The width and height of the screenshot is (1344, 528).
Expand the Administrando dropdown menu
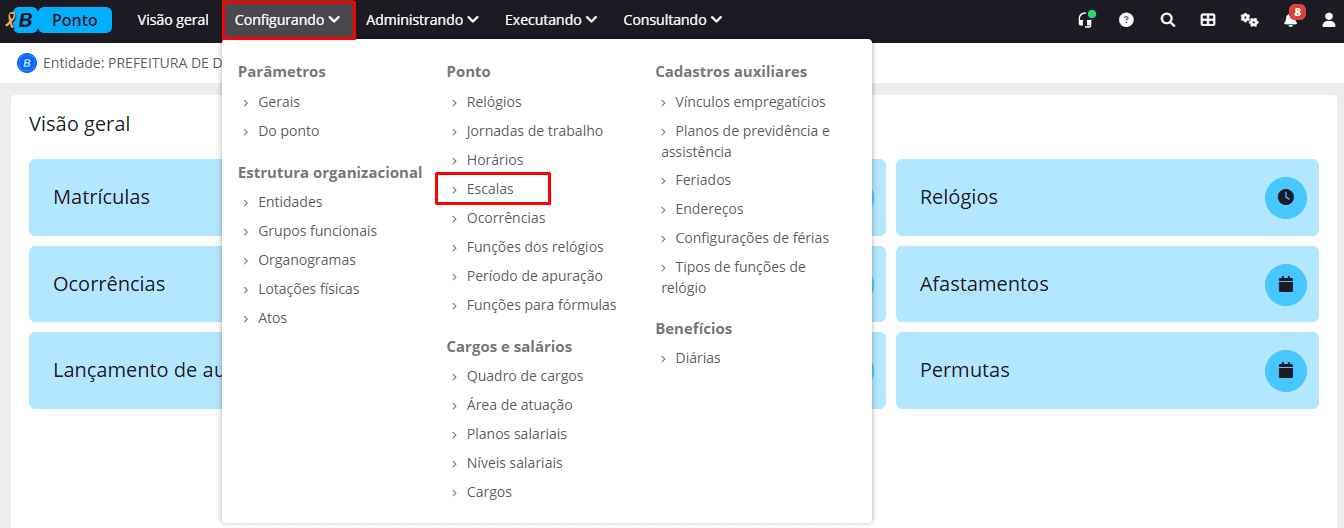coord(422,20)
